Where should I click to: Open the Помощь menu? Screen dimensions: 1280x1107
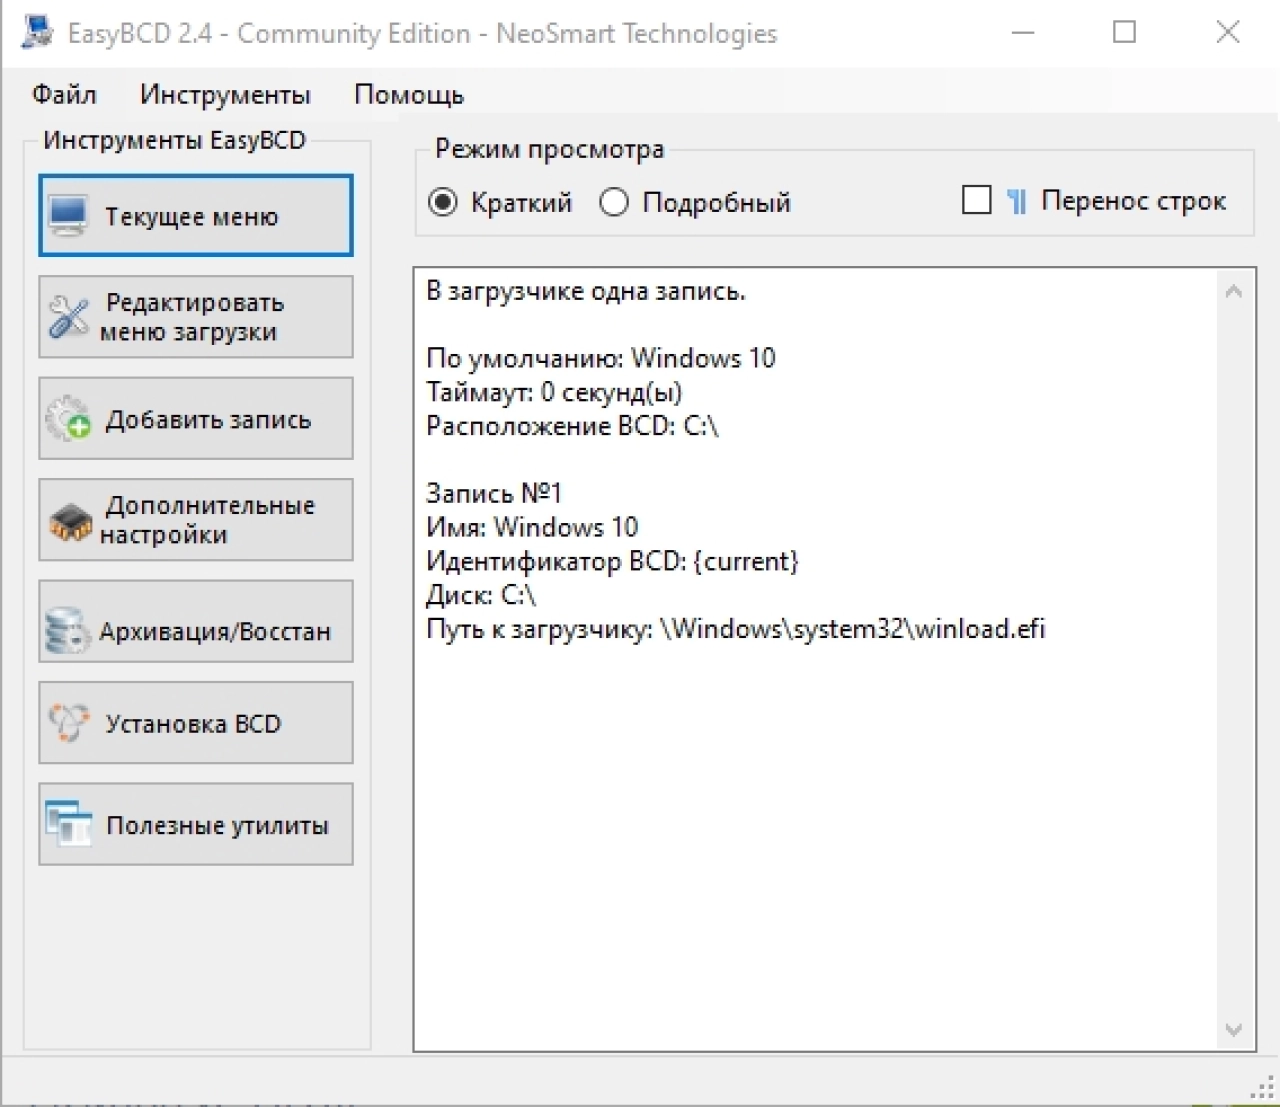click(409, 95)
